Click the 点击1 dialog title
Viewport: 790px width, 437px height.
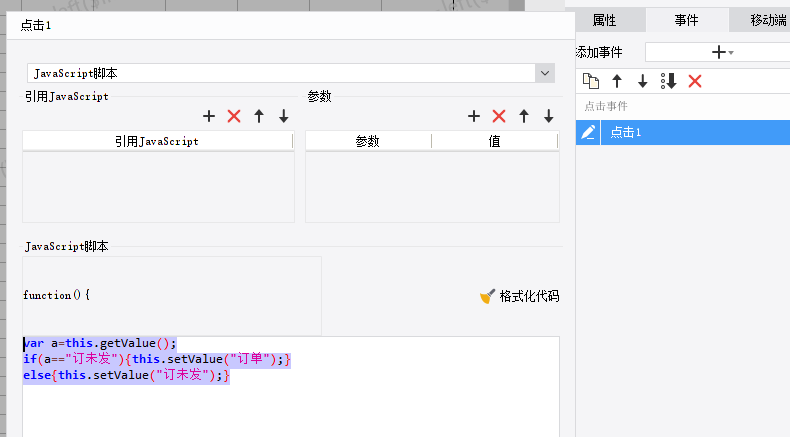36,25
